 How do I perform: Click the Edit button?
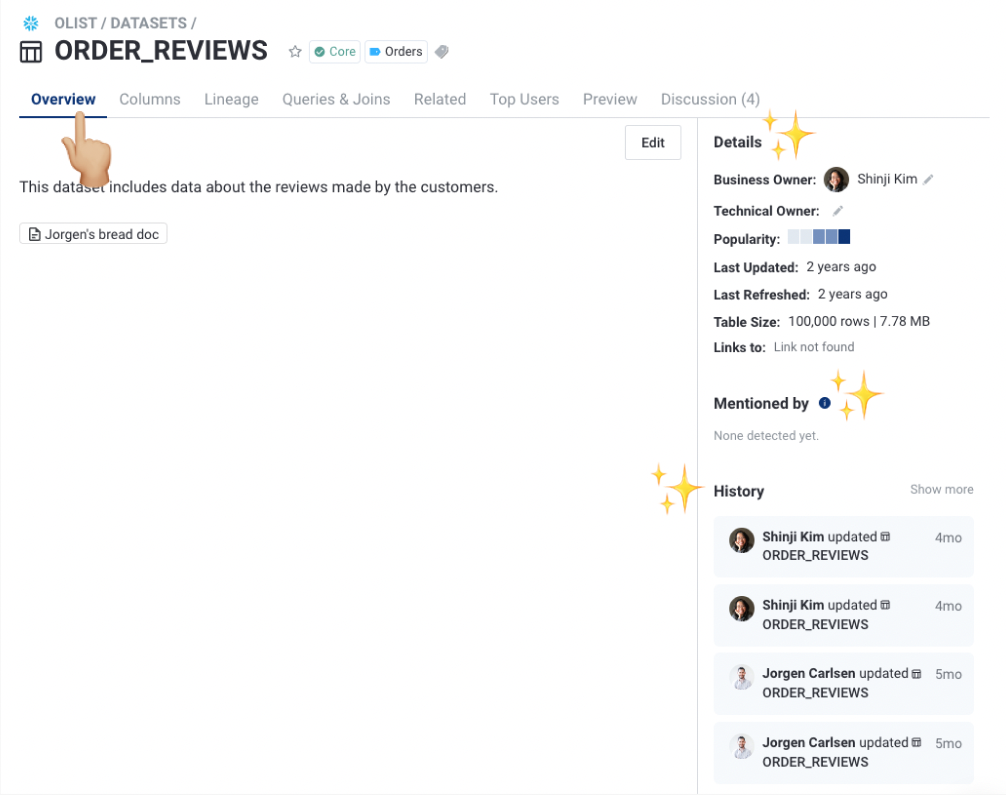652,143
